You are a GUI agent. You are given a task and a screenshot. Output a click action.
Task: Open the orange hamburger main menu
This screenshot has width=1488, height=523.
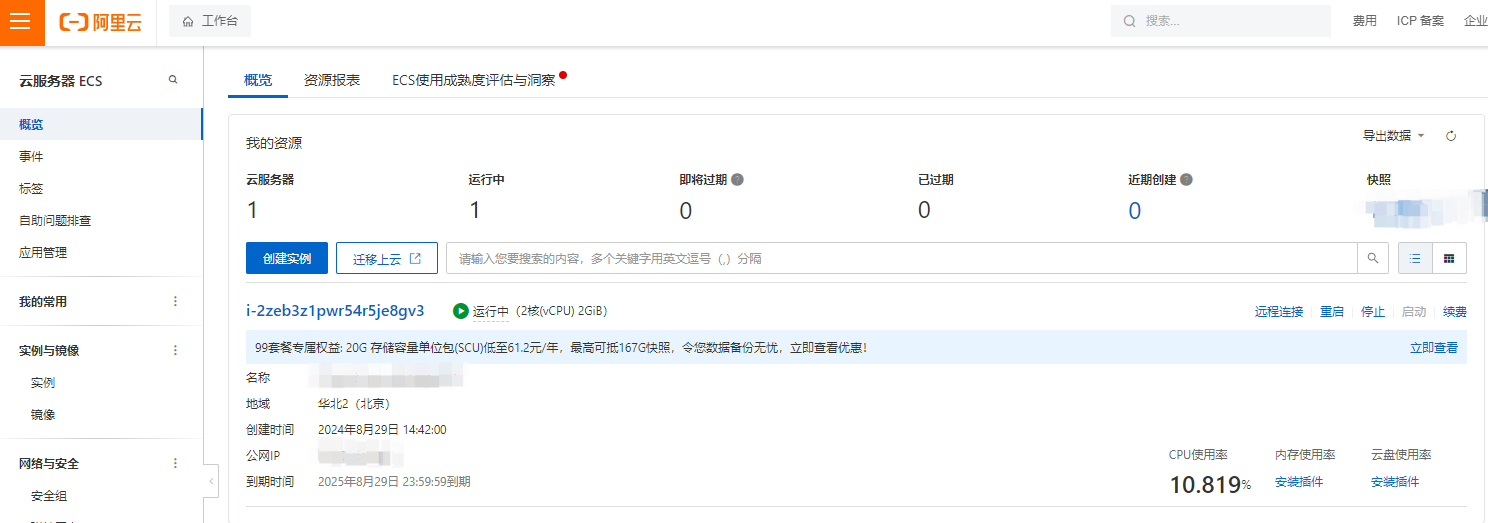point(22,22)
